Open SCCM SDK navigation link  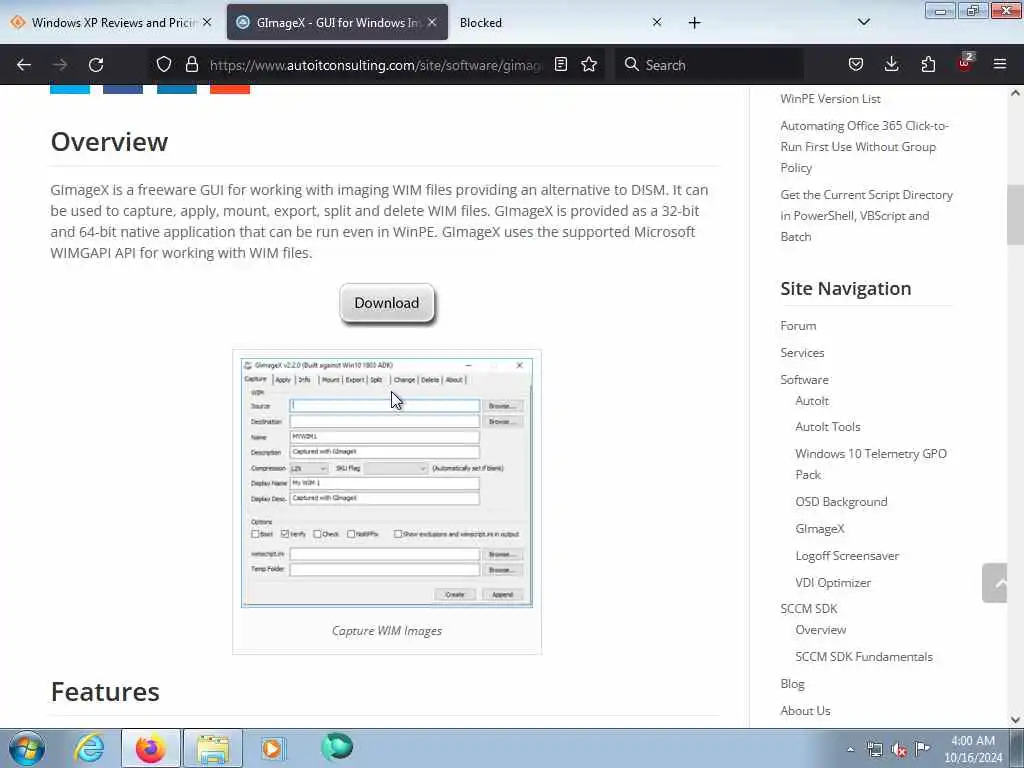(x=808, y=609)
